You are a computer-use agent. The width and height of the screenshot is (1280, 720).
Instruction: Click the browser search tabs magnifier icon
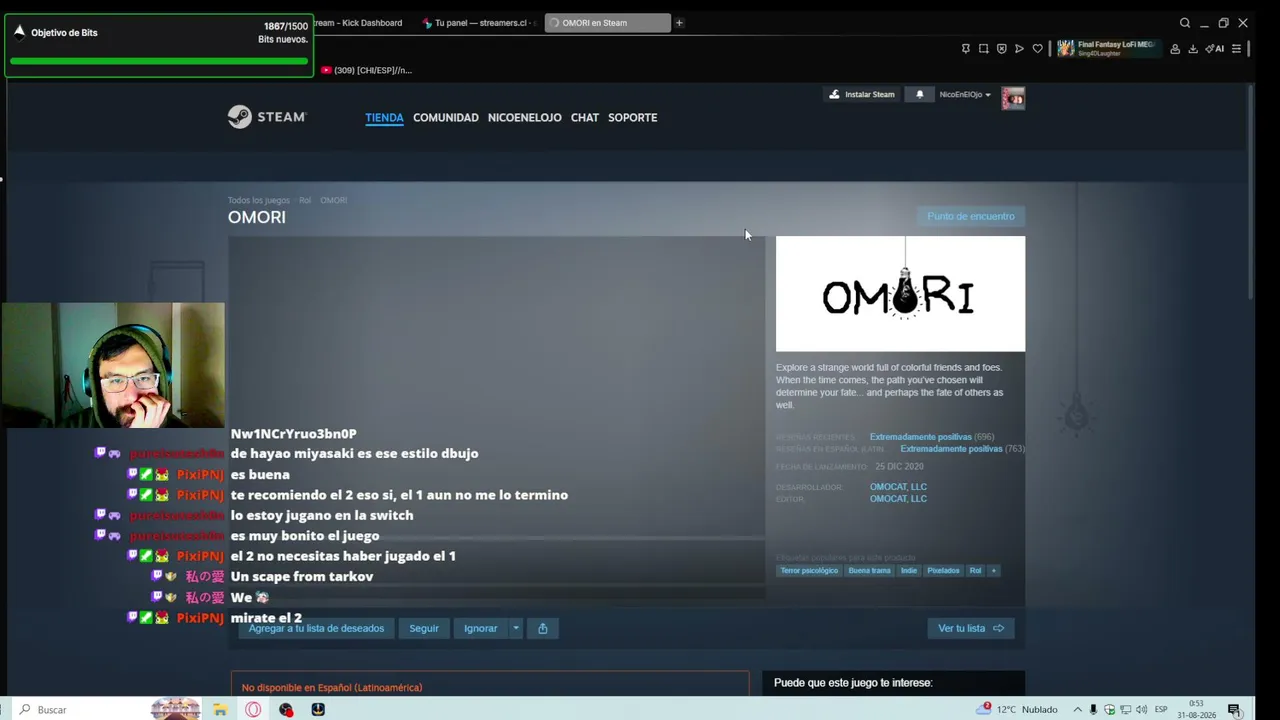pyautogui.click(x=1185, y=23)
